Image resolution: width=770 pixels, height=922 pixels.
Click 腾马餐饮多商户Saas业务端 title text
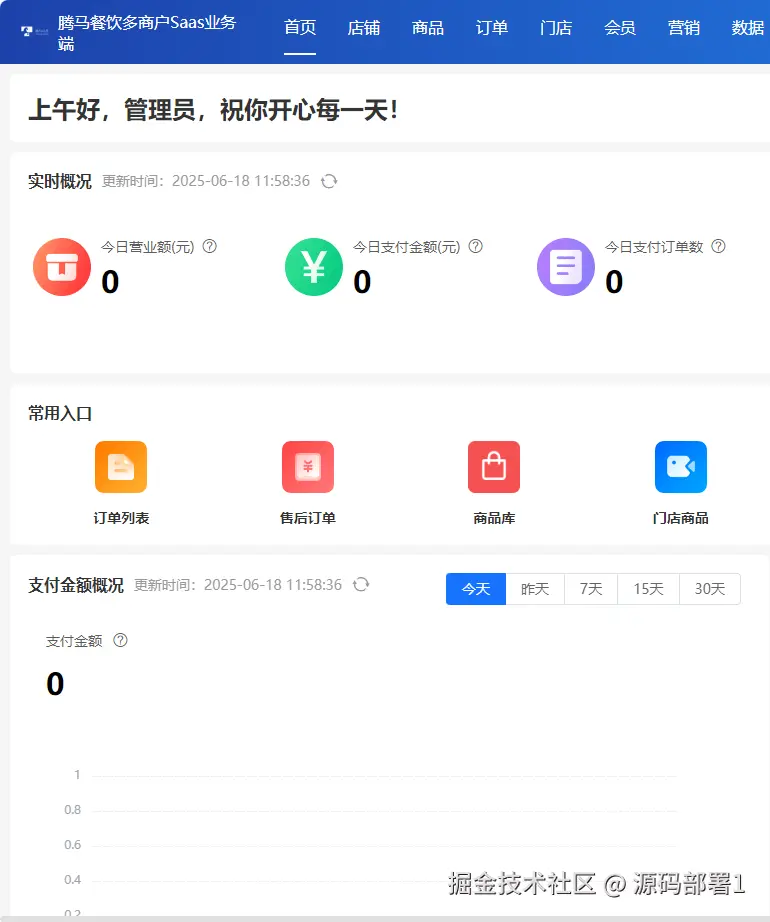tap(147, 33)
